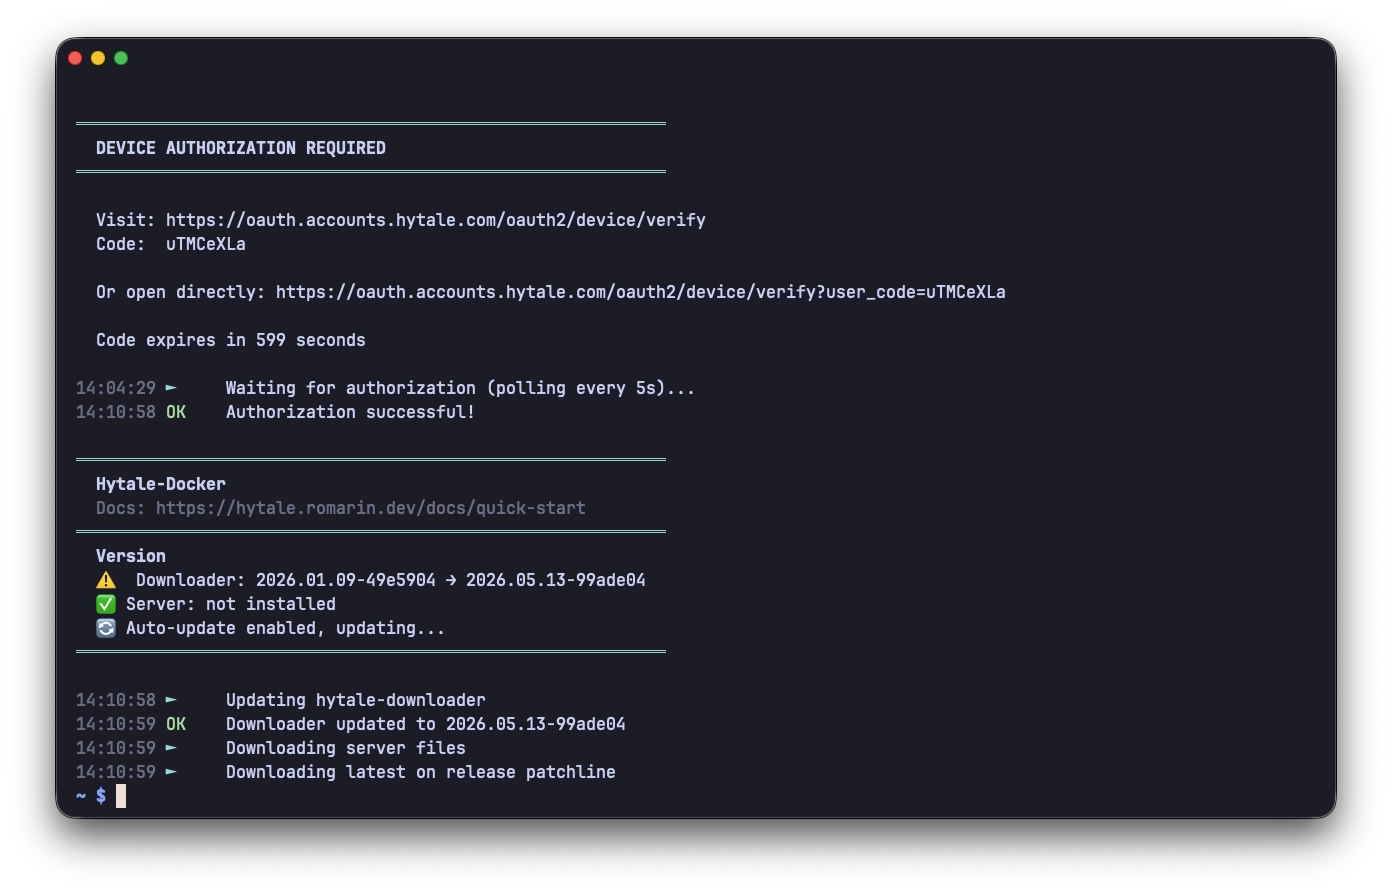Click the OK status beside Downloader updated
This screenshot has width=1392, height=892.
tap(176, 724)
